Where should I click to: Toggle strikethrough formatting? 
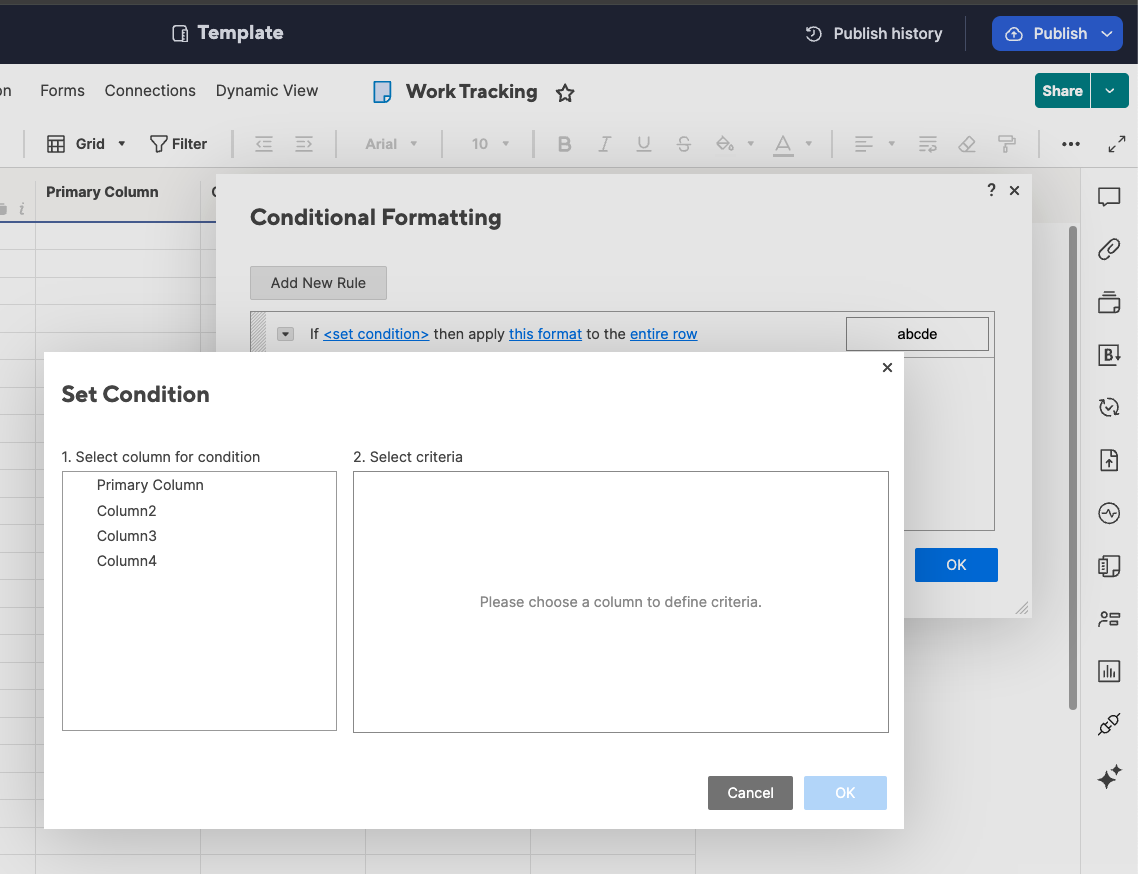(x=684, y=144)
